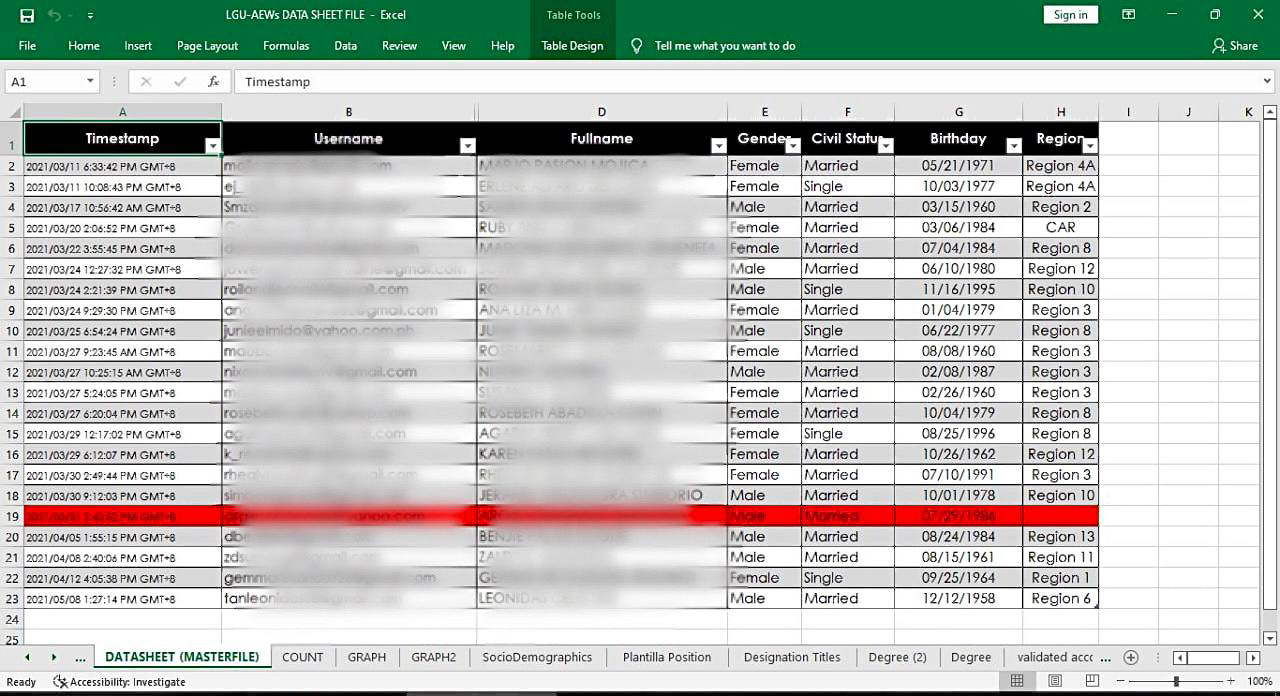Screen dimensions: 1280x696
Task: Click the Select All corner triangle
Action: click(12, 112)
